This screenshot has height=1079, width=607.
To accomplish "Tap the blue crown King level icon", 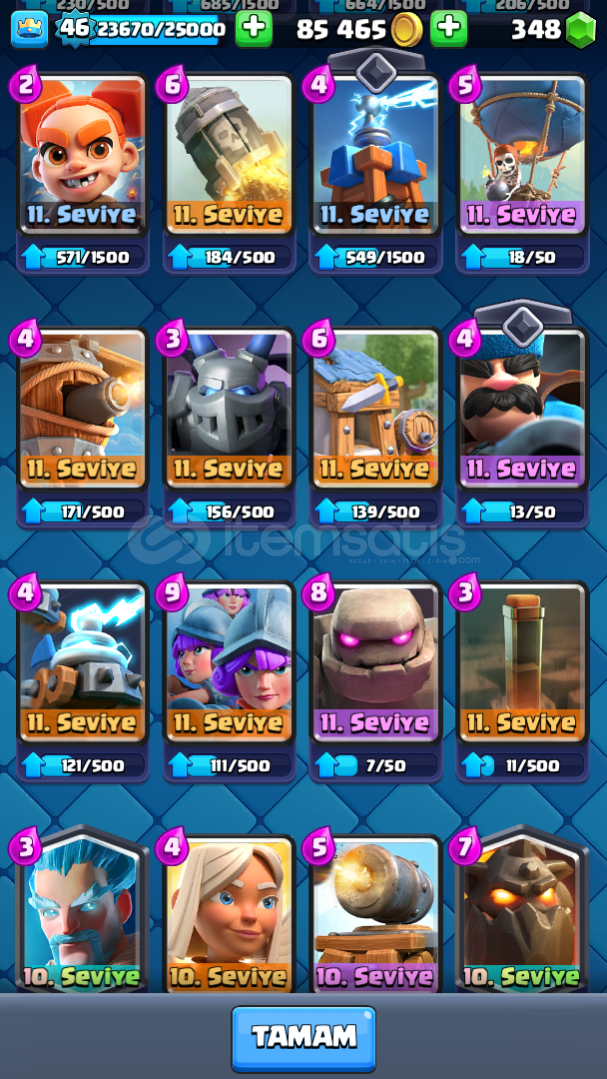I will coord(30,29).
